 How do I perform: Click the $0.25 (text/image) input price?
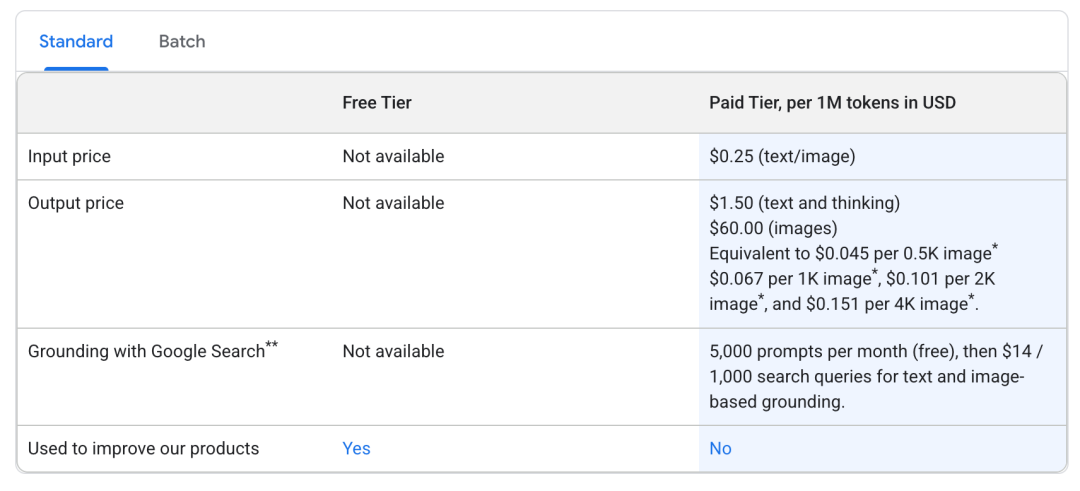click(x=781, y=157)
